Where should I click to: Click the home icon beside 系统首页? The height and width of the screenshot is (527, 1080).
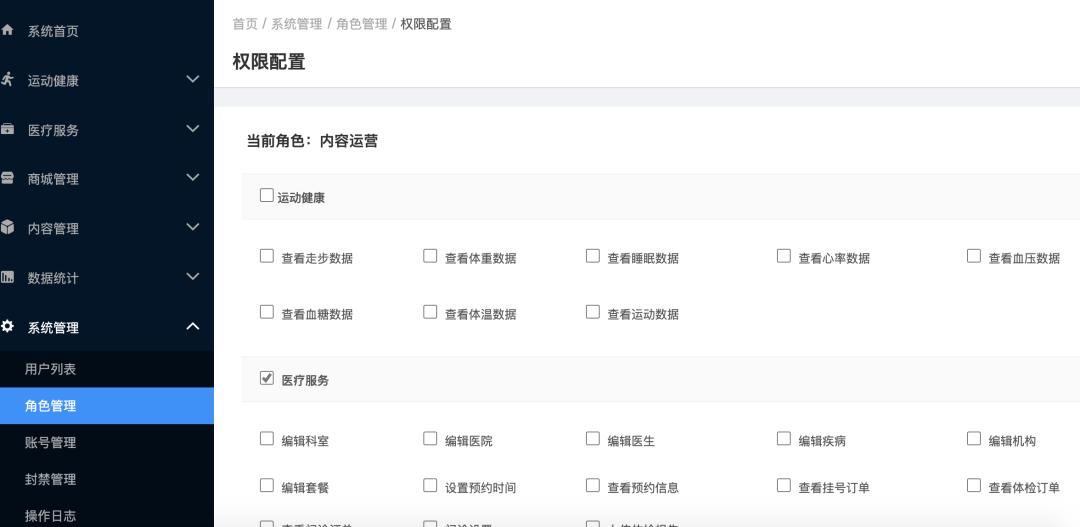8,31
